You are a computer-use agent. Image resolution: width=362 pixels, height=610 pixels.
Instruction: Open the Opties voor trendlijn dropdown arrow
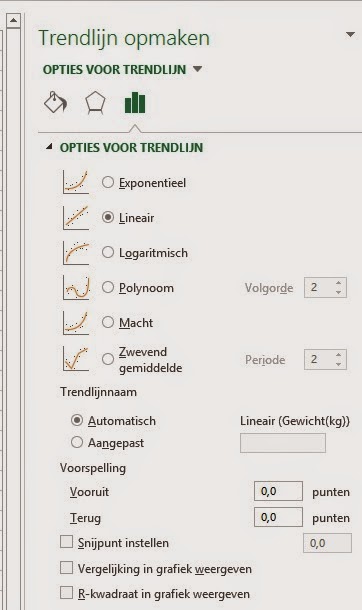tap(198, 69)
